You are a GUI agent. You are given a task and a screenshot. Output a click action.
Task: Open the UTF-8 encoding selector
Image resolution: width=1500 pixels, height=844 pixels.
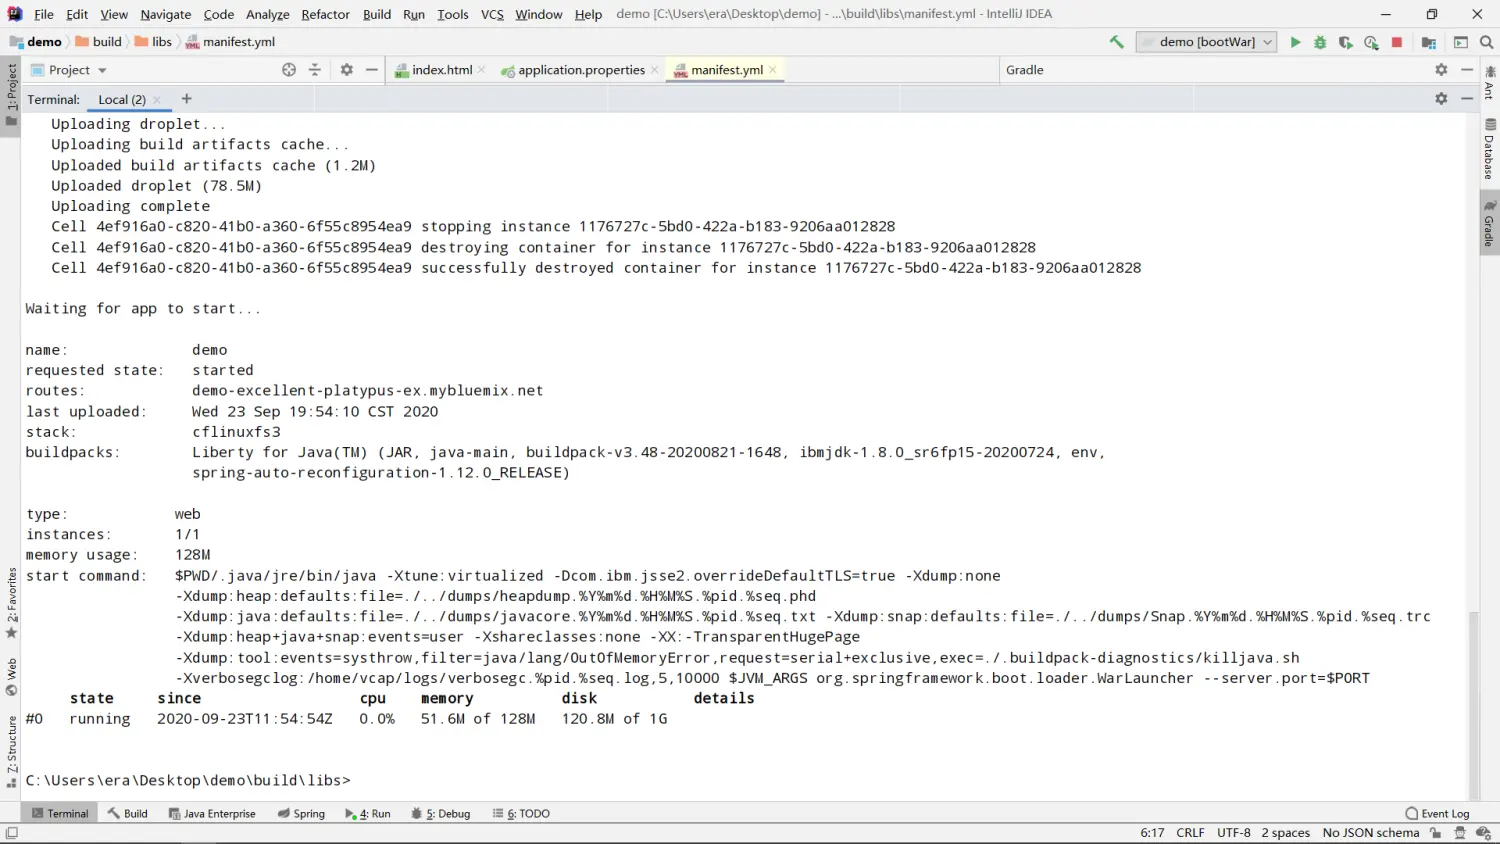pos(1233,833)
